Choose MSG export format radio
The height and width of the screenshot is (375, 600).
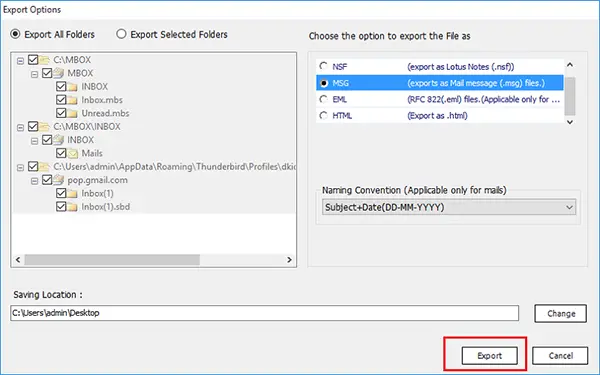click(x=324, y=83)
